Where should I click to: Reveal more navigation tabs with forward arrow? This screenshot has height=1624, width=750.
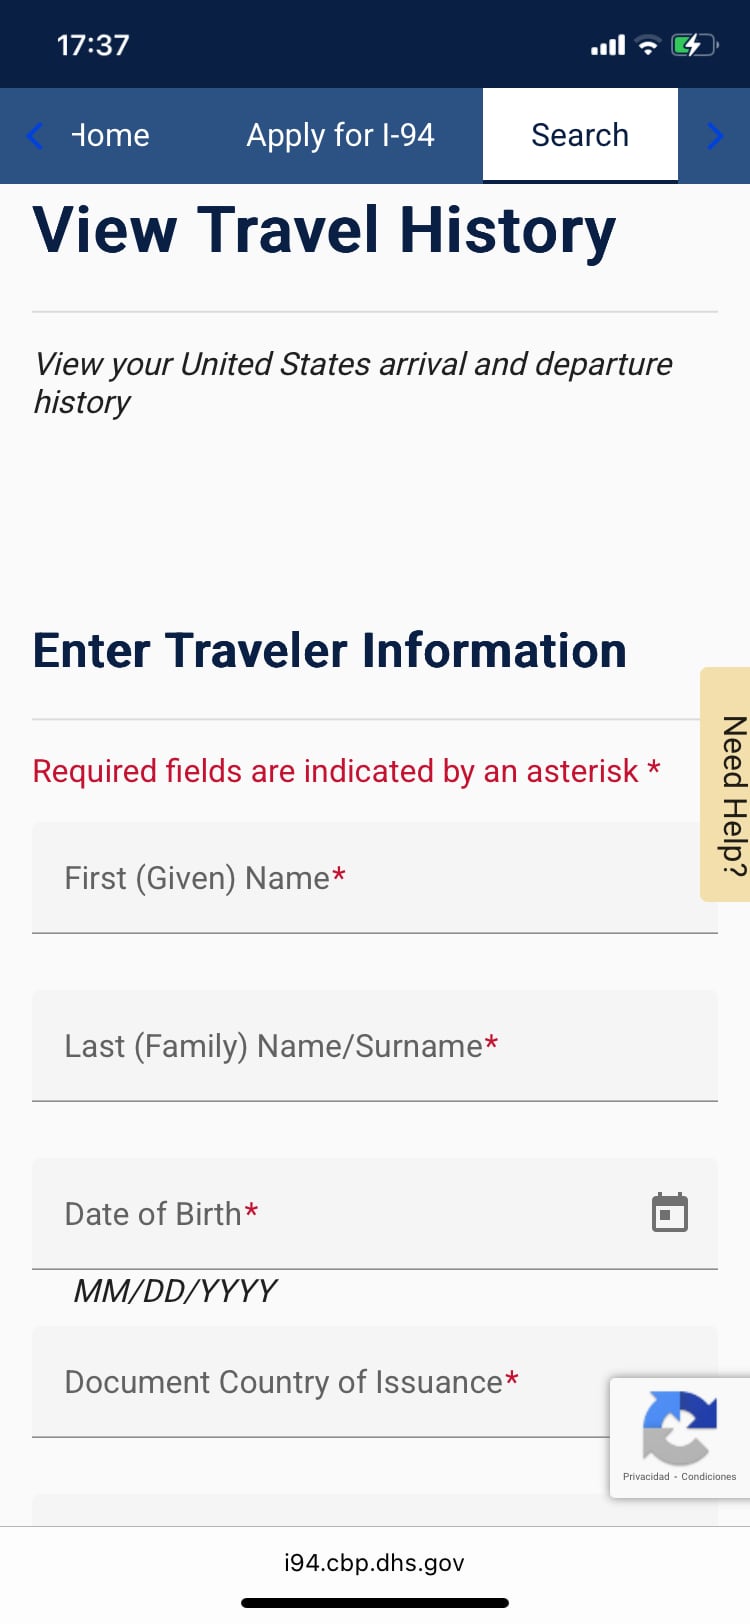coord(715,135)
